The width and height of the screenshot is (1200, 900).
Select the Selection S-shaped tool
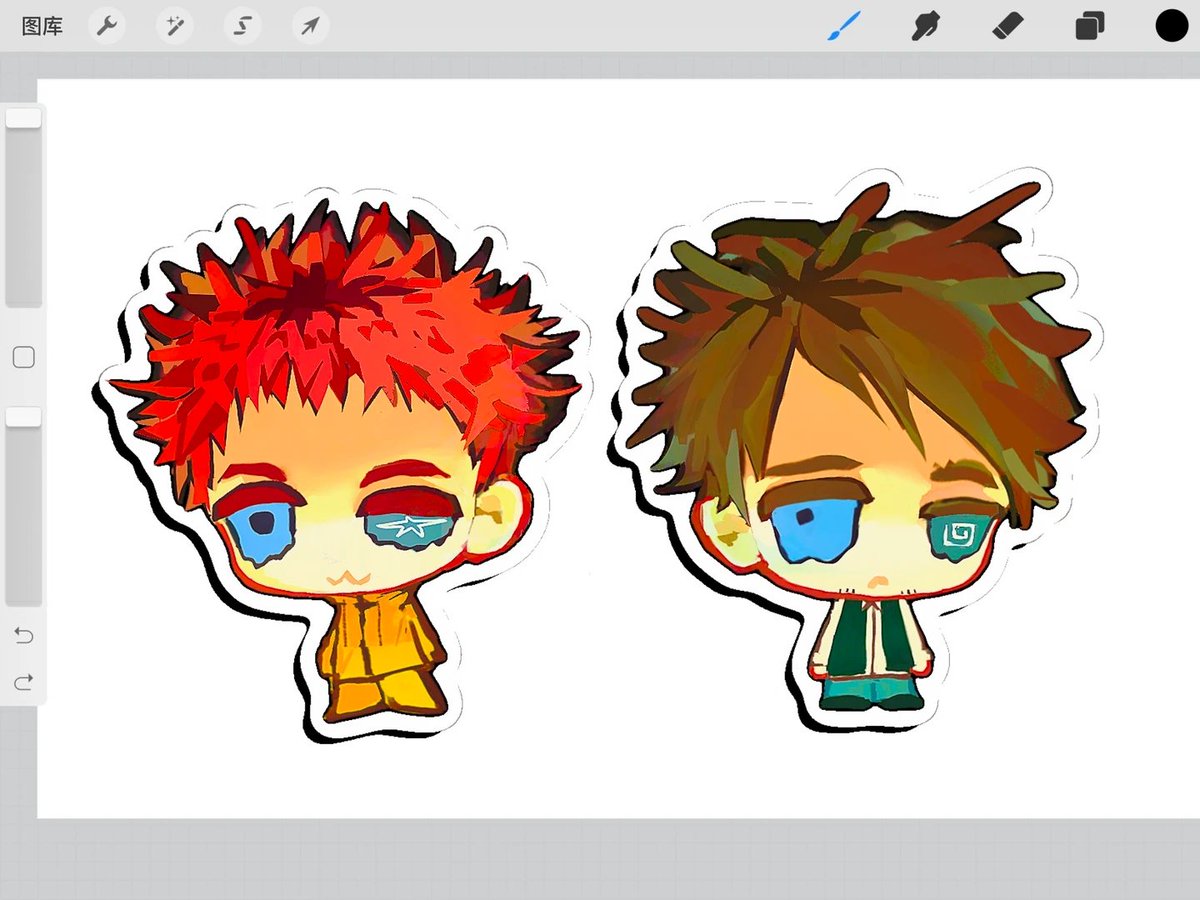coord(242,26)
